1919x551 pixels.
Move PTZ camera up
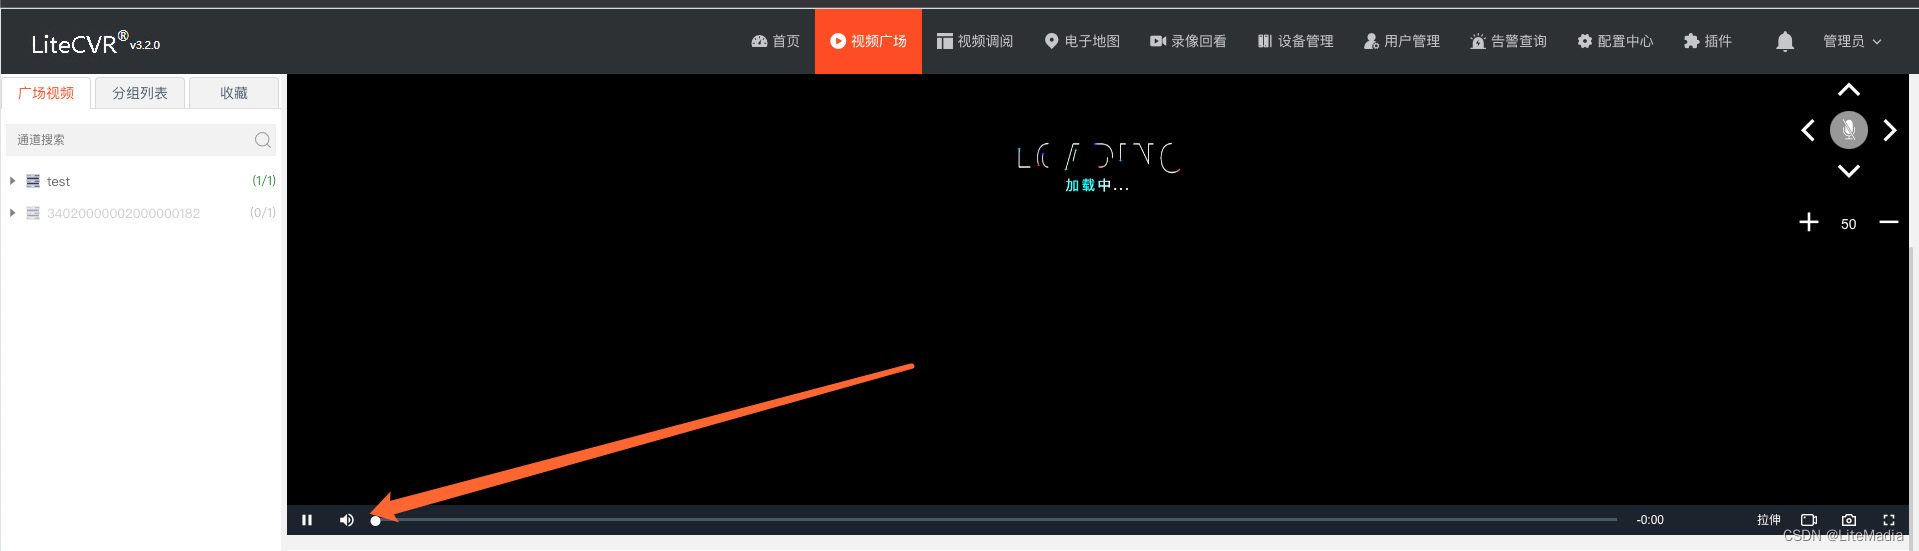point(1849,90)
